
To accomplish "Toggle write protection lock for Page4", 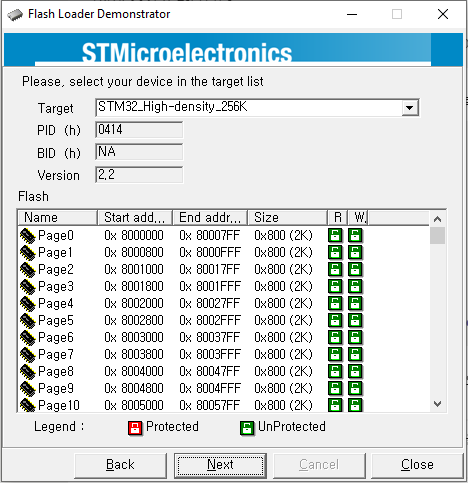I will click(355, 303).
